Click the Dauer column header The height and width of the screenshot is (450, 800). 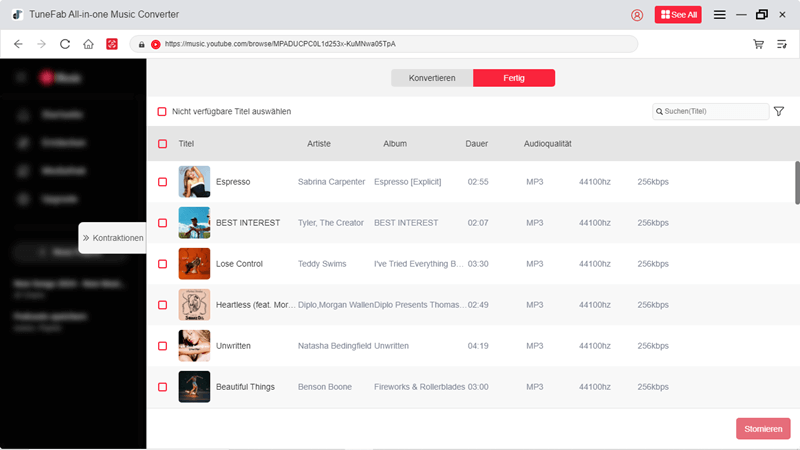[x=477, y=144]
